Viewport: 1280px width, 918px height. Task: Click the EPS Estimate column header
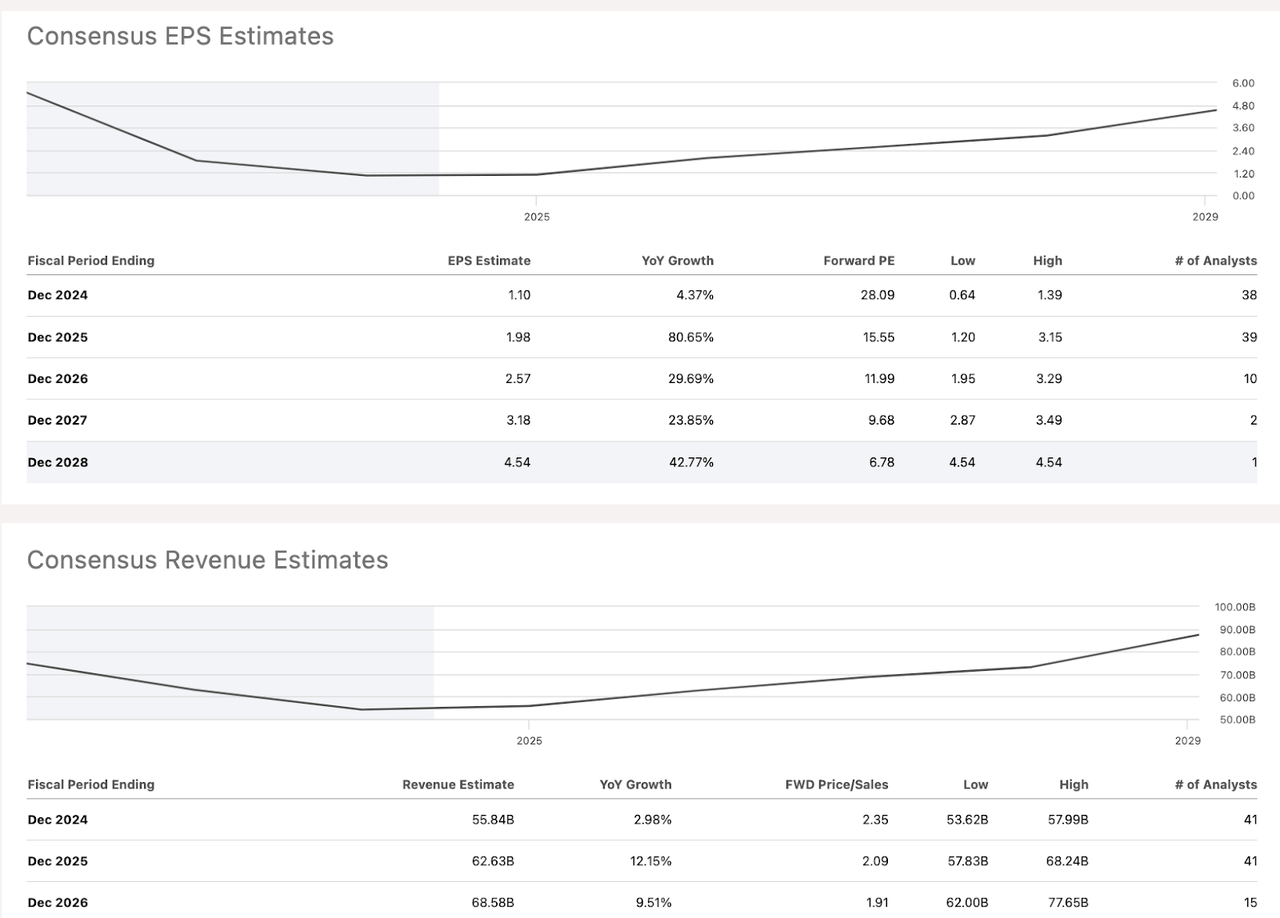[489, 261]
